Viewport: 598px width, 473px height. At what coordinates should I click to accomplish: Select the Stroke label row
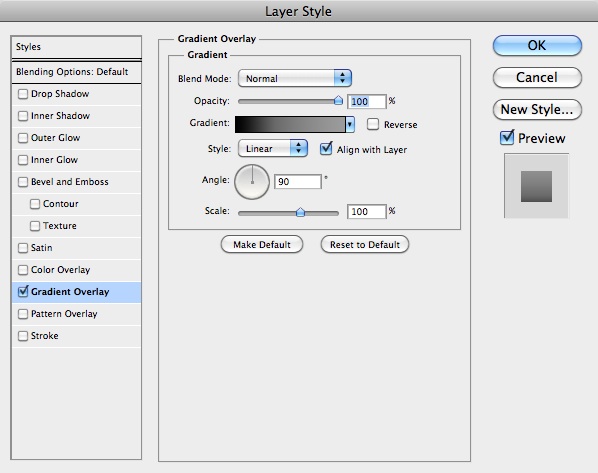(76, 336)
